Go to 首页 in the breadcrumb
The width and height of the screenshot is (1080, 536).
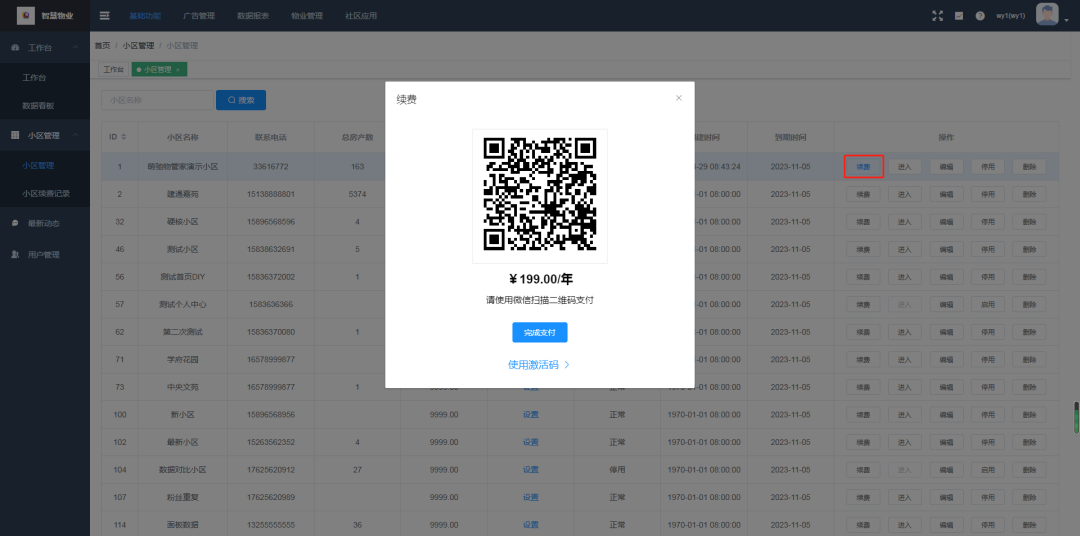[102, 45]
